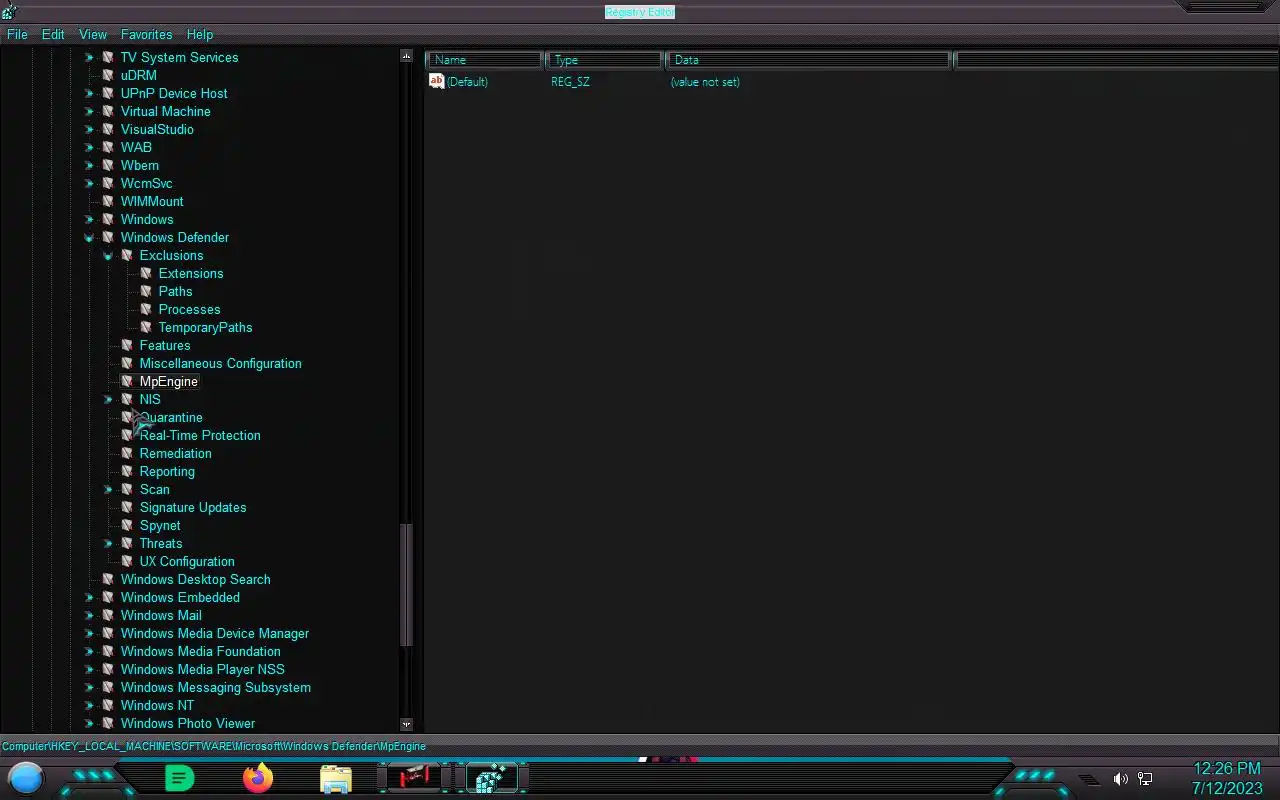Click the TemporaryPaths key folder icon

coord(146,327)
